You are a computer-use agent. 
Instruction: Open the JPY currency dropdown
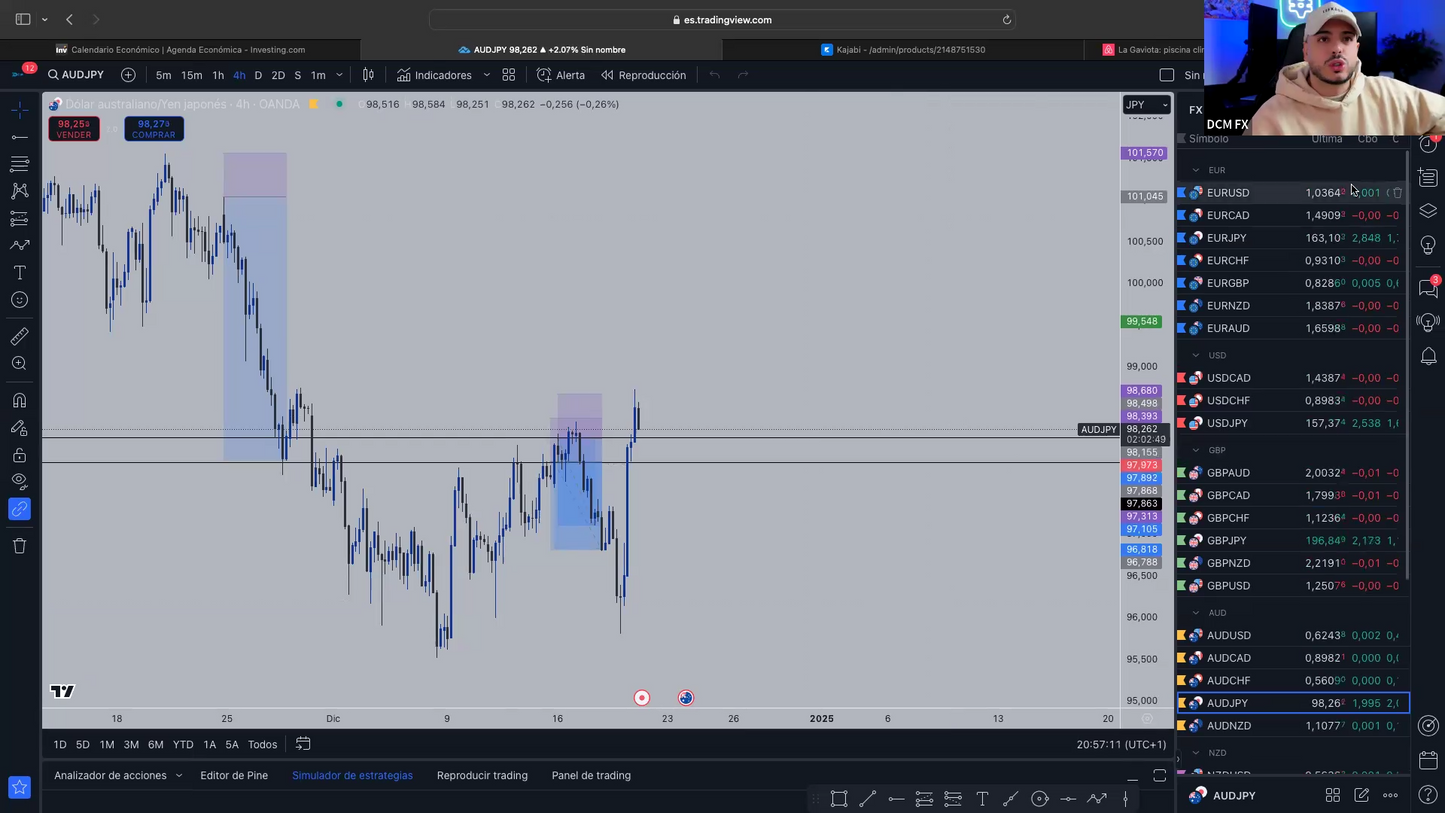coord(1146,105)
